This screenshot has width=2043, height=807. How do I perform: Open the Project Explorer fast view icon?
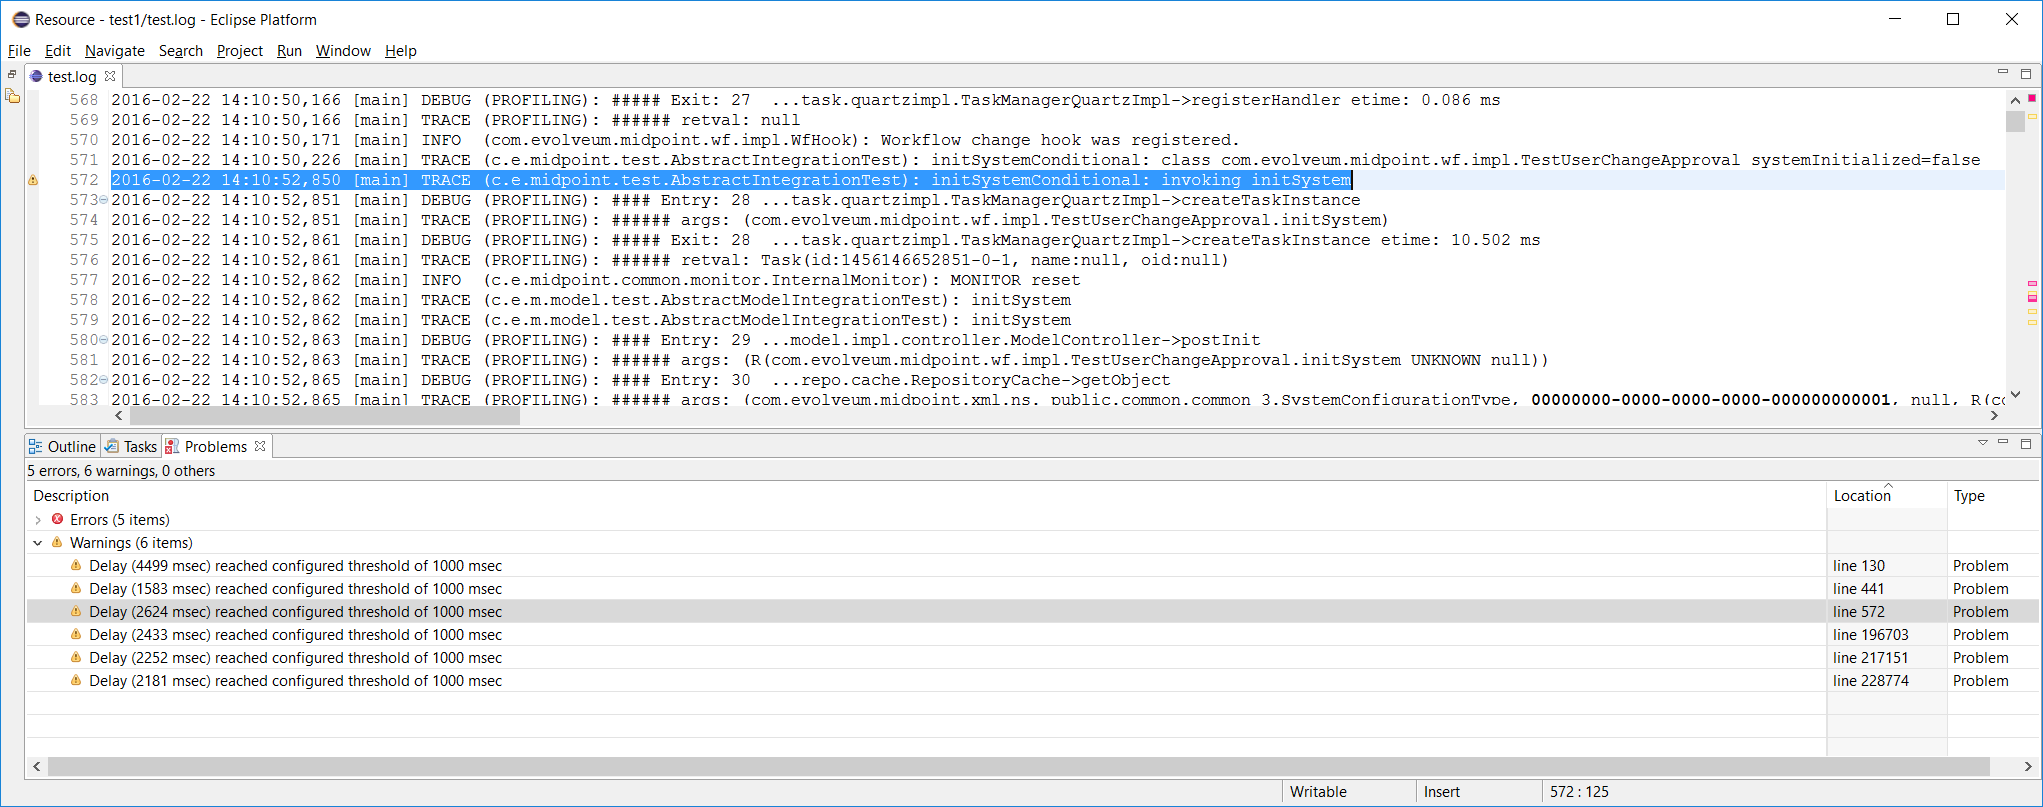coord(12,97)
